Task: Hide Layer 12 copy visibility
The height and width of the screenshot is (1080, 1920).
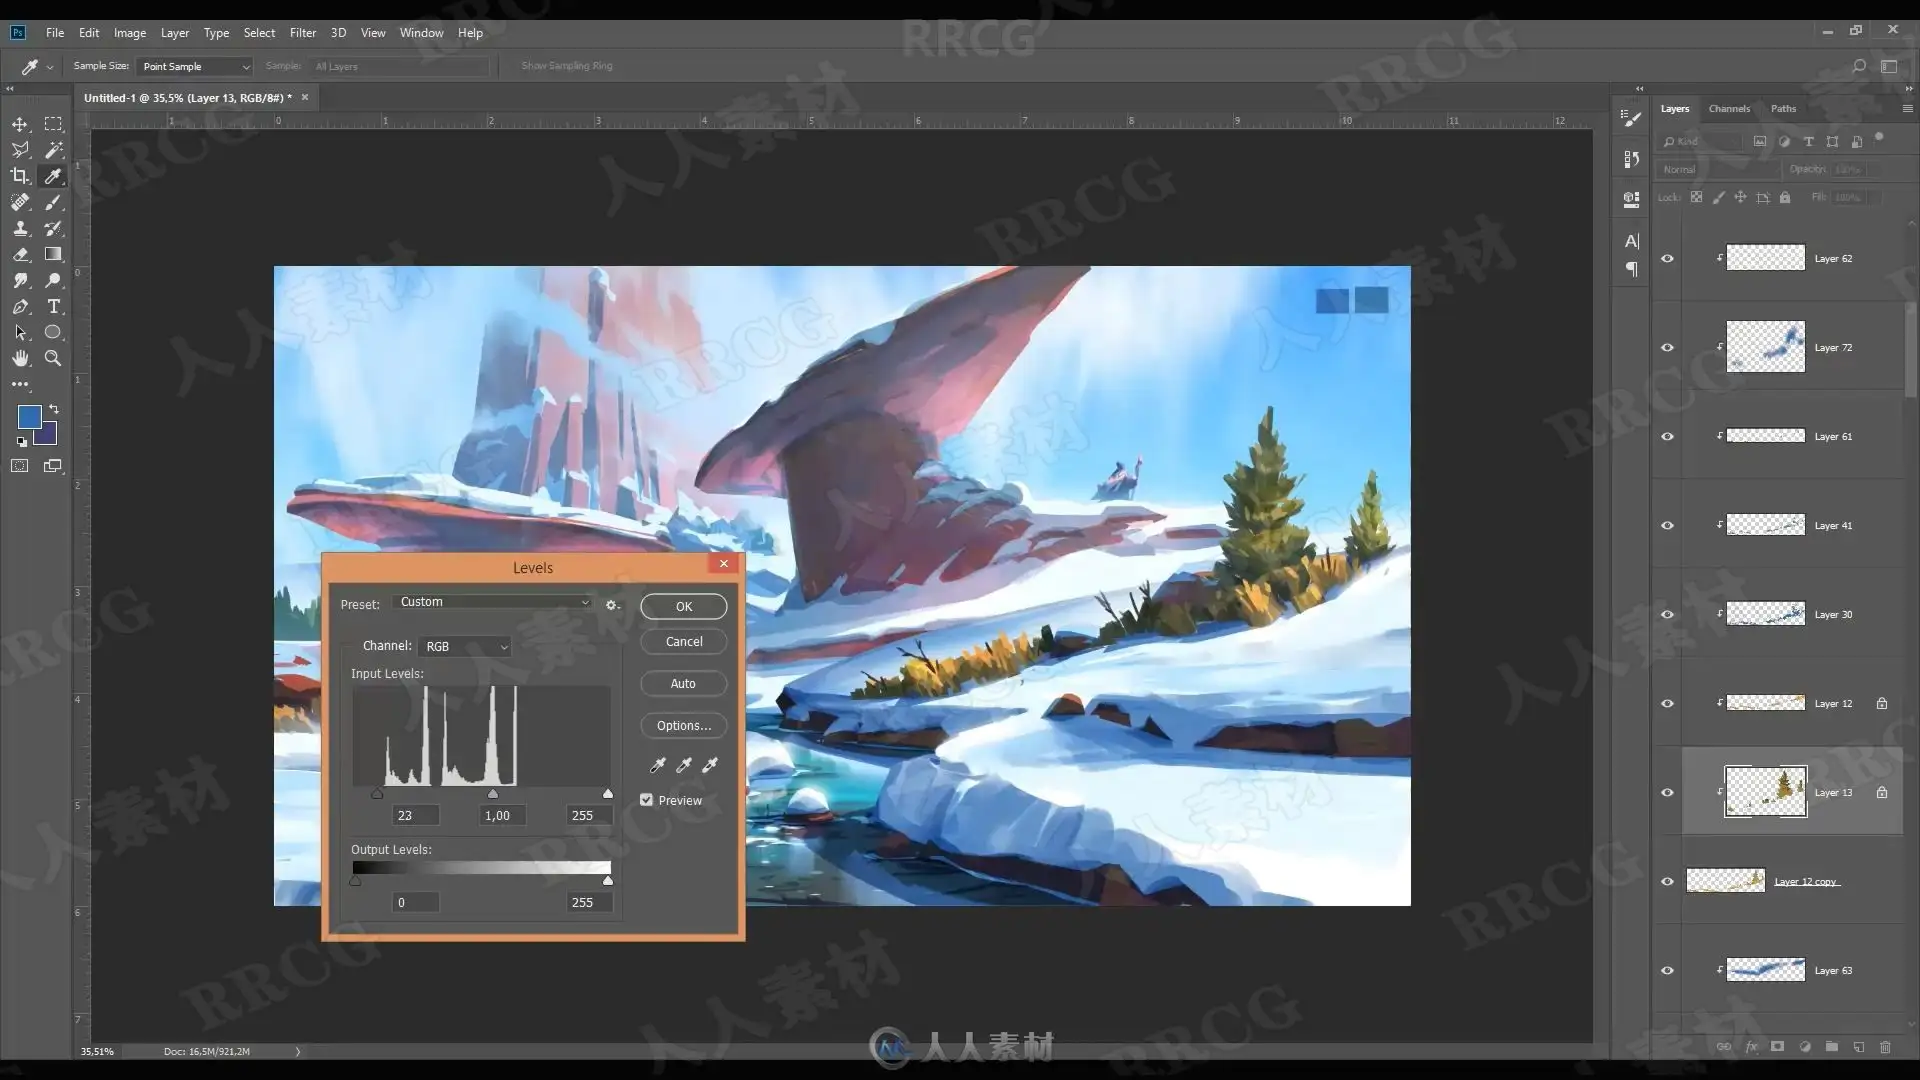Action: pos(1667,881)
